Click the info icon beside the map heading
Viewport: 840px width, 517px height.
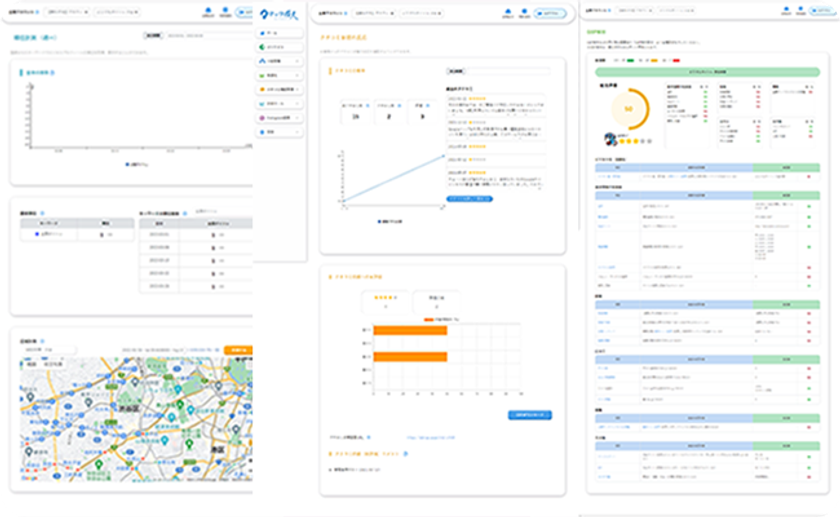42,341
